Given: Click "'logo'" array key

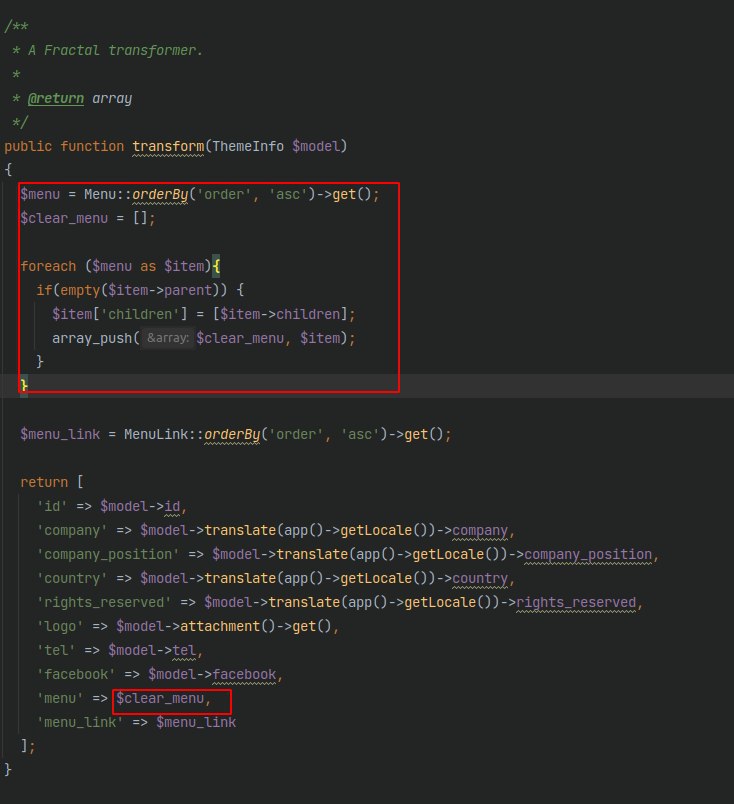Looking at the screenshot, I should tap(60, 627).
